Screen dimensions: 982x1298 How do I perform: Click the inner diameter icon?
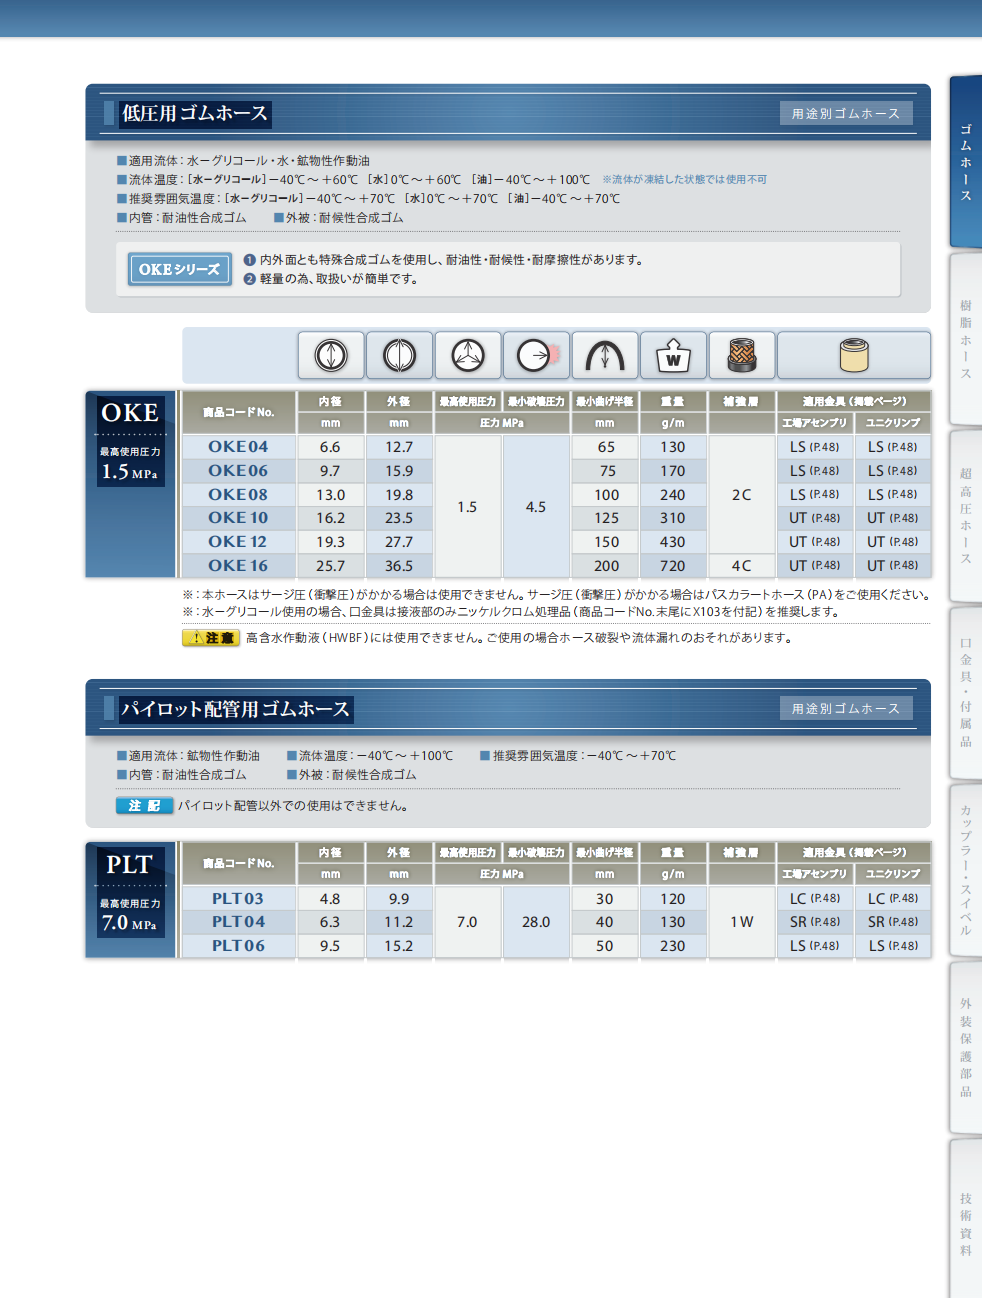pyautogui.click(x=331, y=355)
